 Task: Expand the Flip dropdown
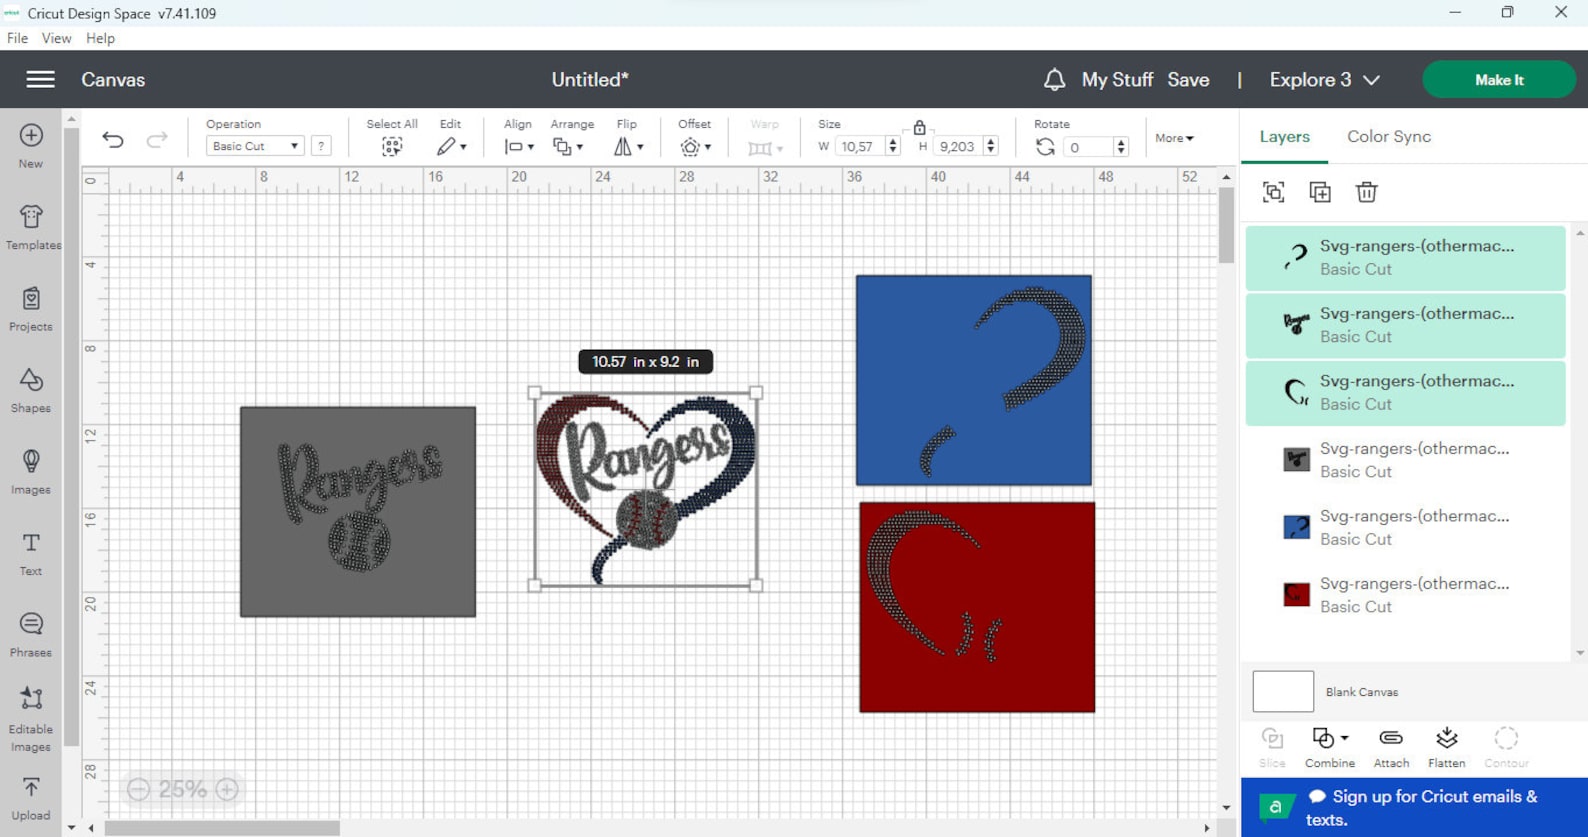[628, 147]
